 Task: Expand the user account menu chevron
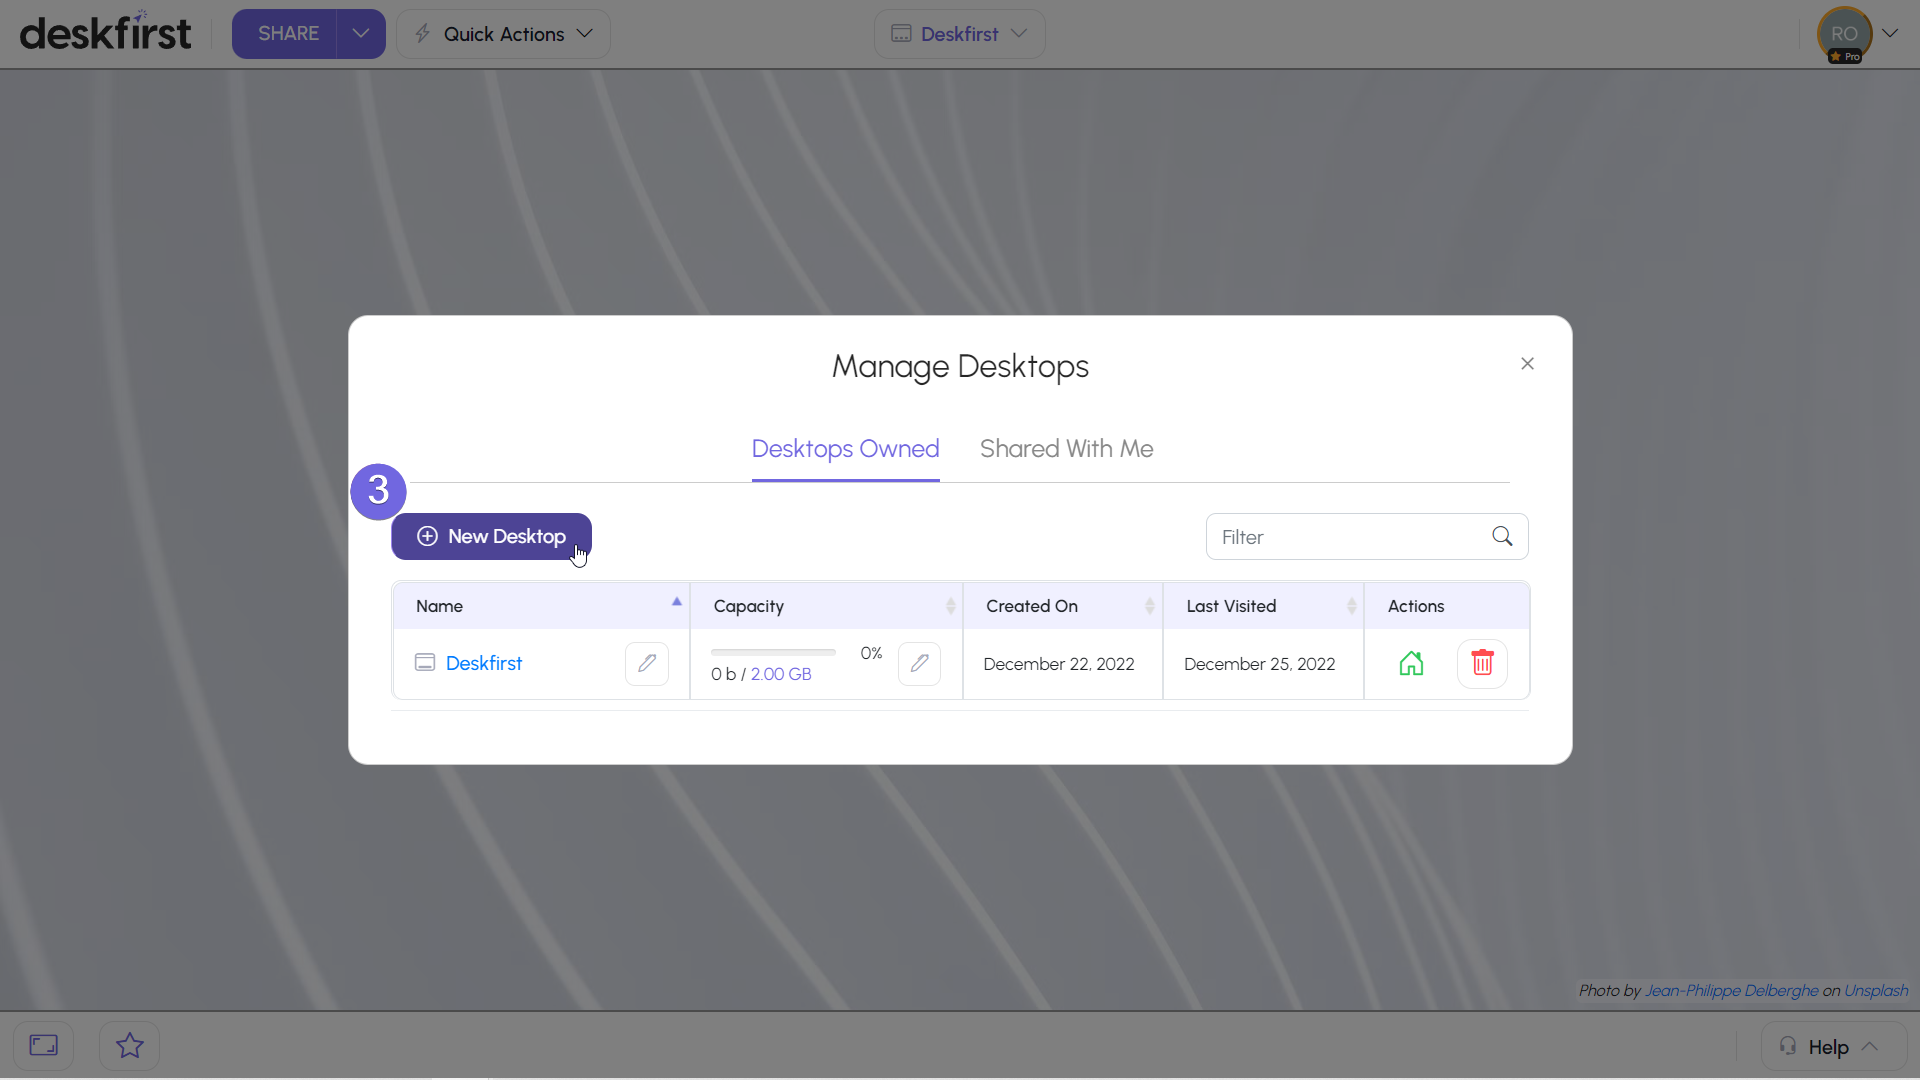1890,33
